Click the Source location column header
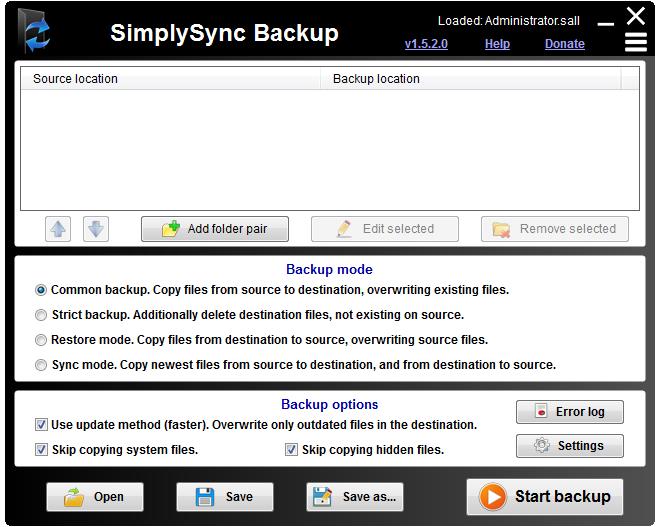The image size is (658, 527). click(x=170, y=79)
